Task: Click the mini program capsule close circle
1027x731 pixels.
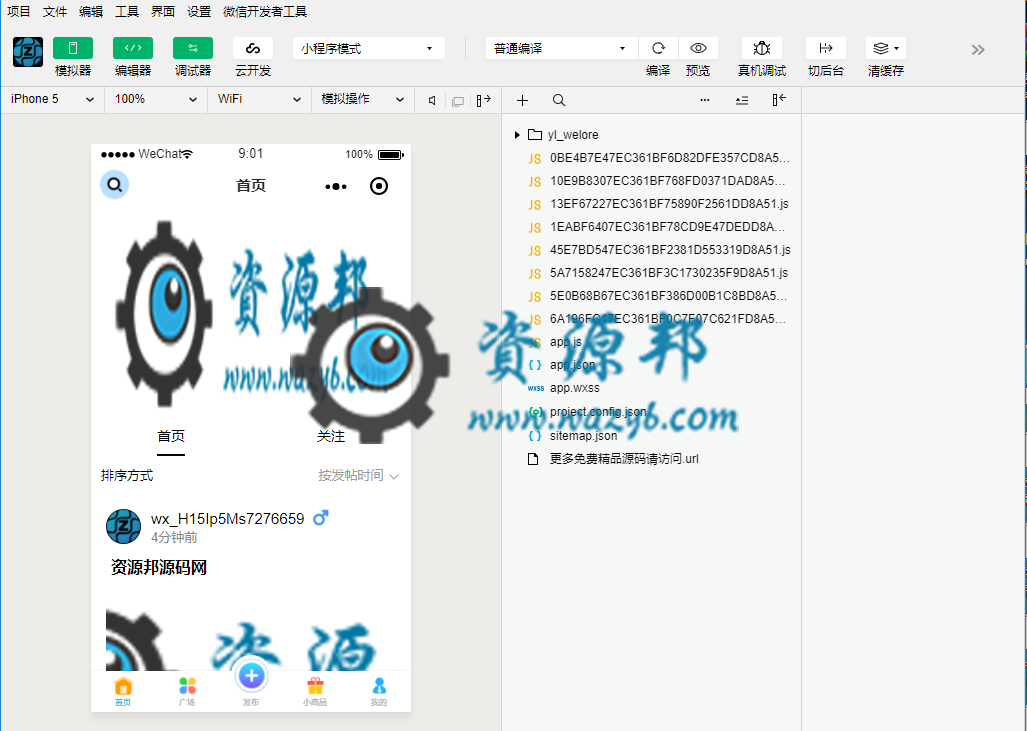Action: (x=379, y=186)
